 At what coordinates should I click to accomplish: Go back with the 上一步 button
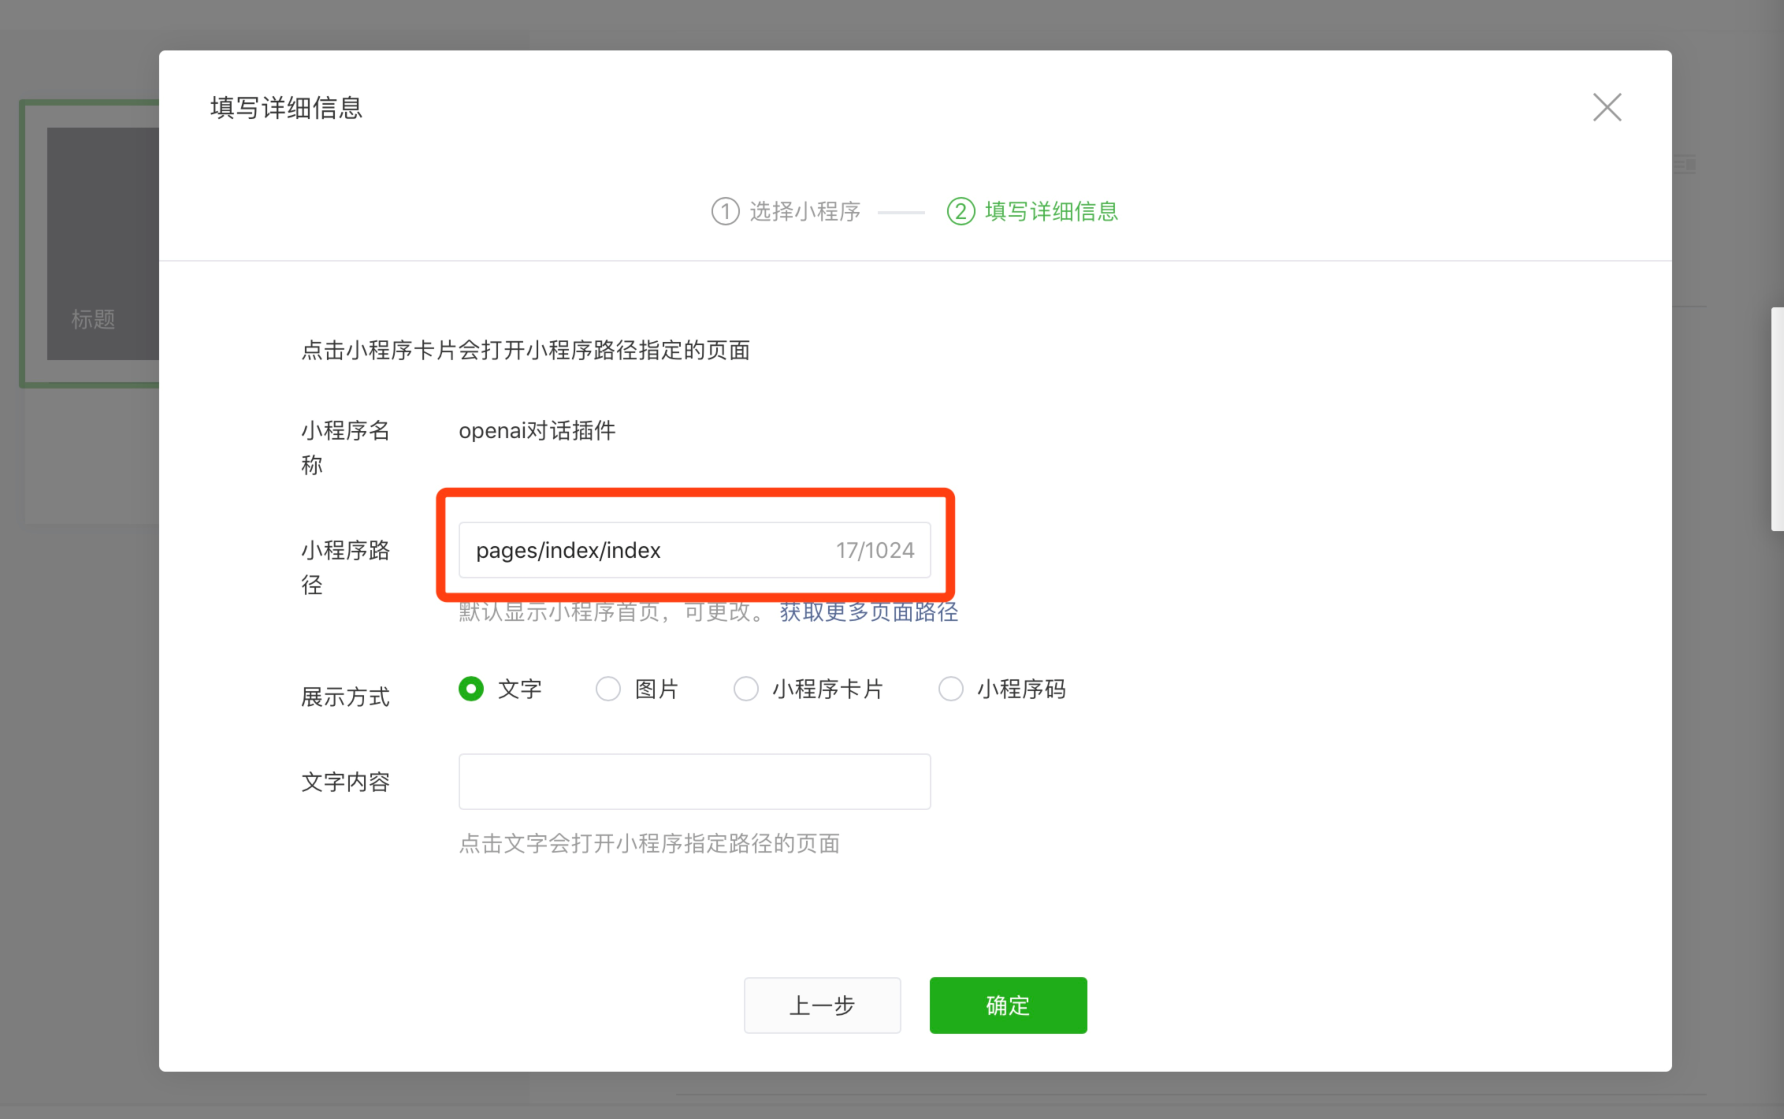click(822, 1005)
